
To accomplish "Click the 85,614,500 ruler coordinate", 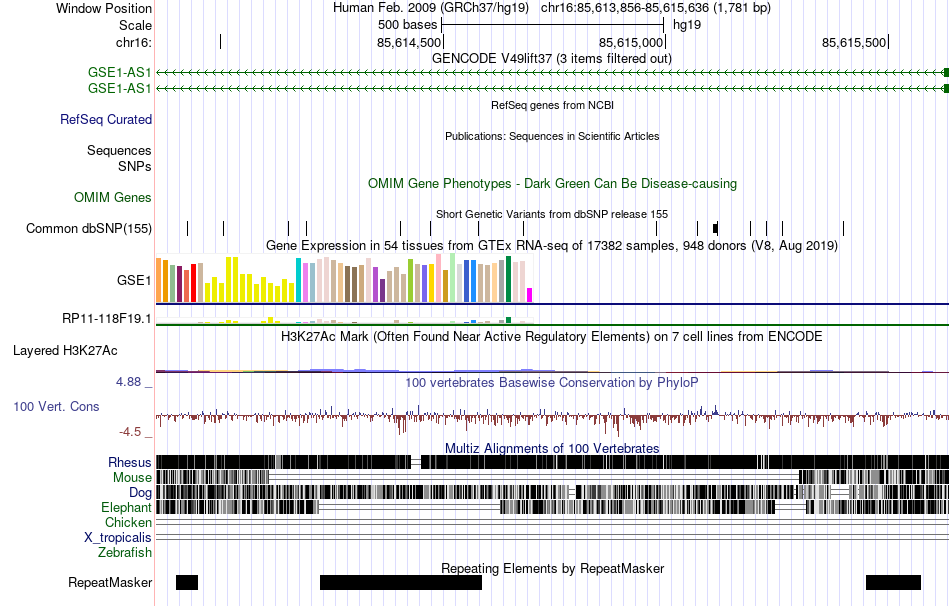I will point(409,42).
